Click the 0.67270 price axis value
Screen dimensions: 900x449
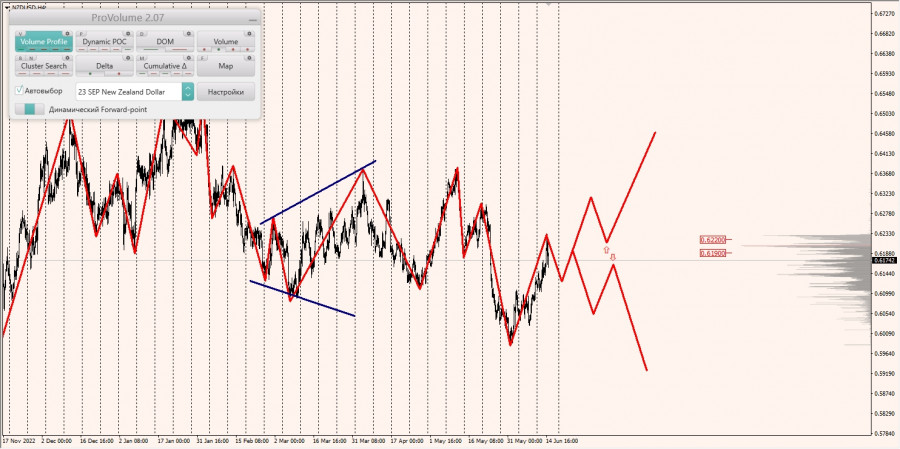(x=885, y=13)
